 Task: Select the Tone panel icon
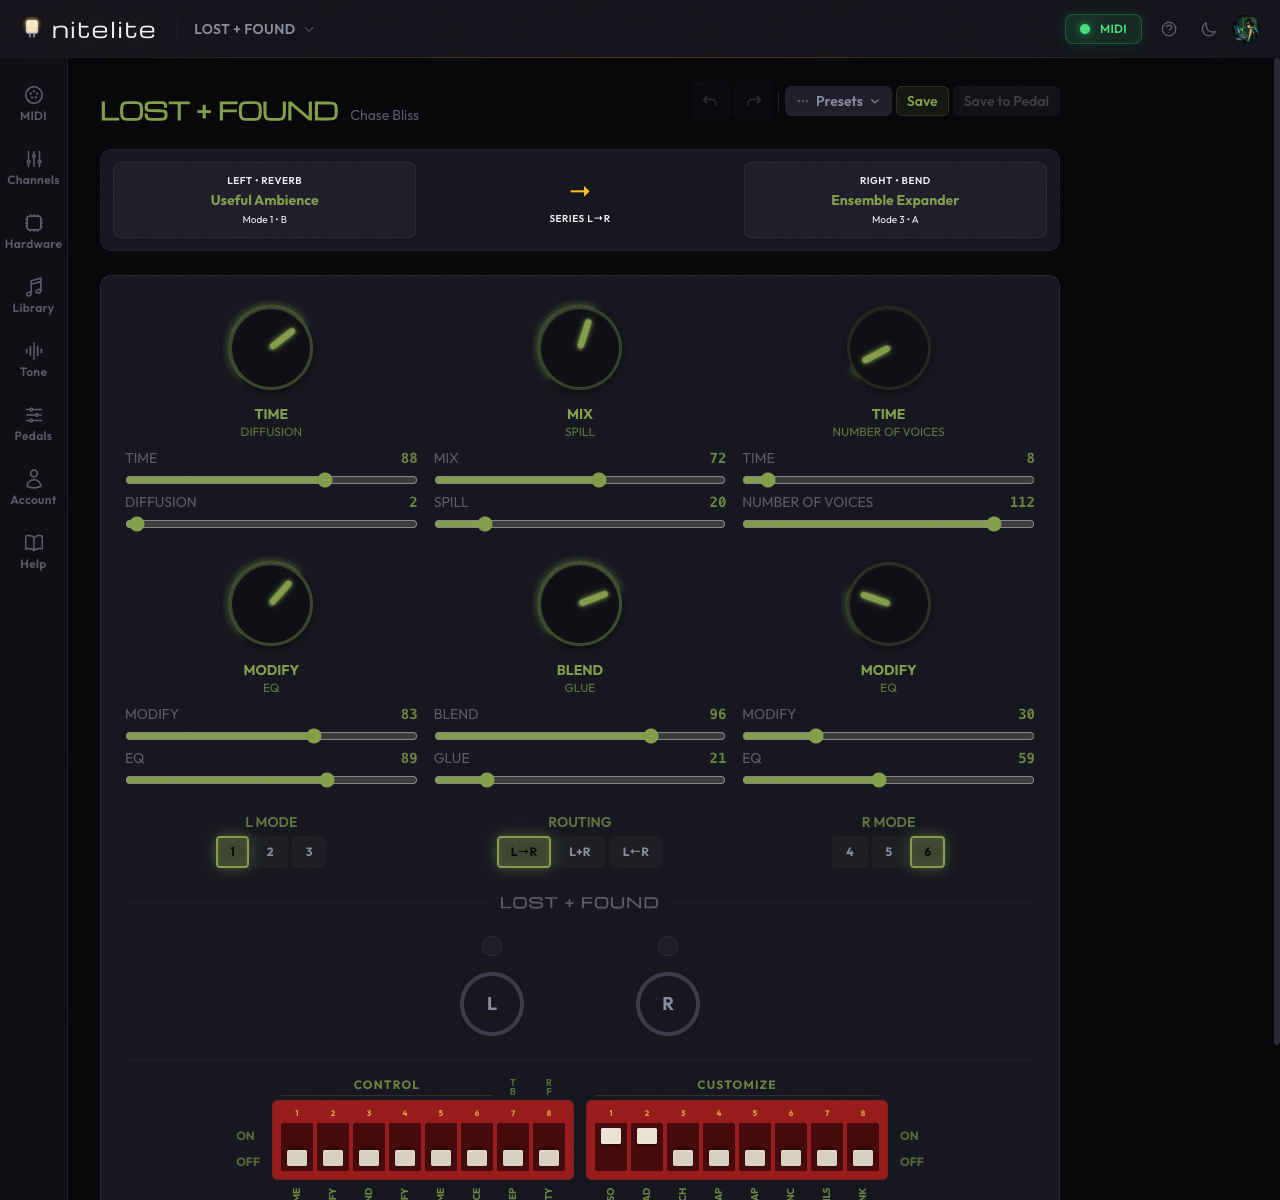pyautogui.click(x=33, y=360)
